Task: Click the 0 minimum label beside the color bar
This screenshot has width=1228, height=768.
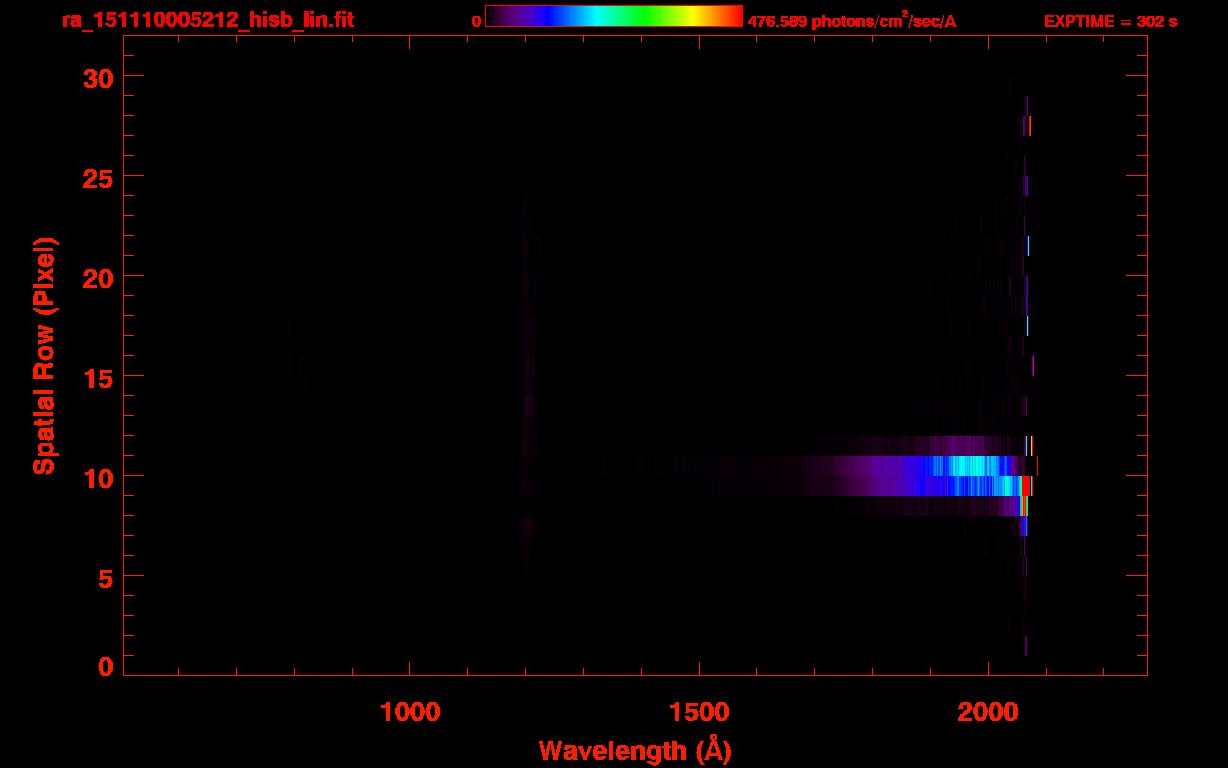Action: pos(477,21)
